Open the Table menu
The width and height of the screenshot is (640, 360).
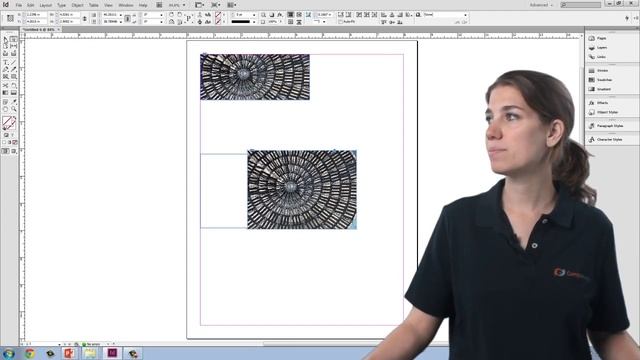[94, 5]
